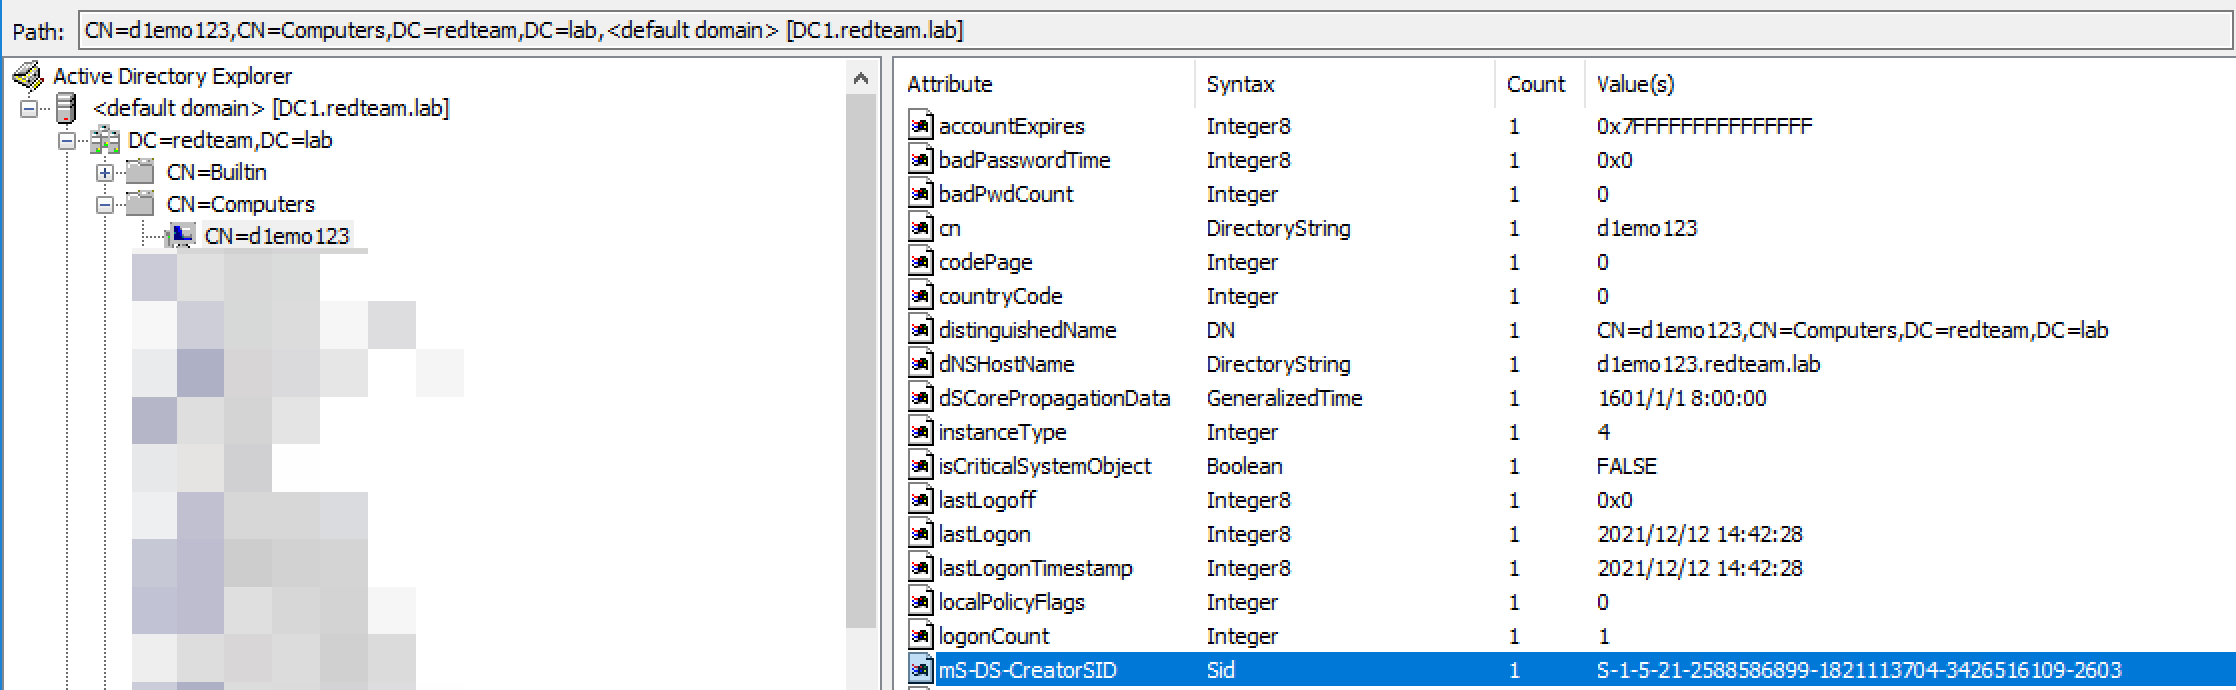The height and width of the screenshot is (690, 2236).
Task: Click the value 1601/1/1 8:00:00
Action: click(x=1682, y=398)
